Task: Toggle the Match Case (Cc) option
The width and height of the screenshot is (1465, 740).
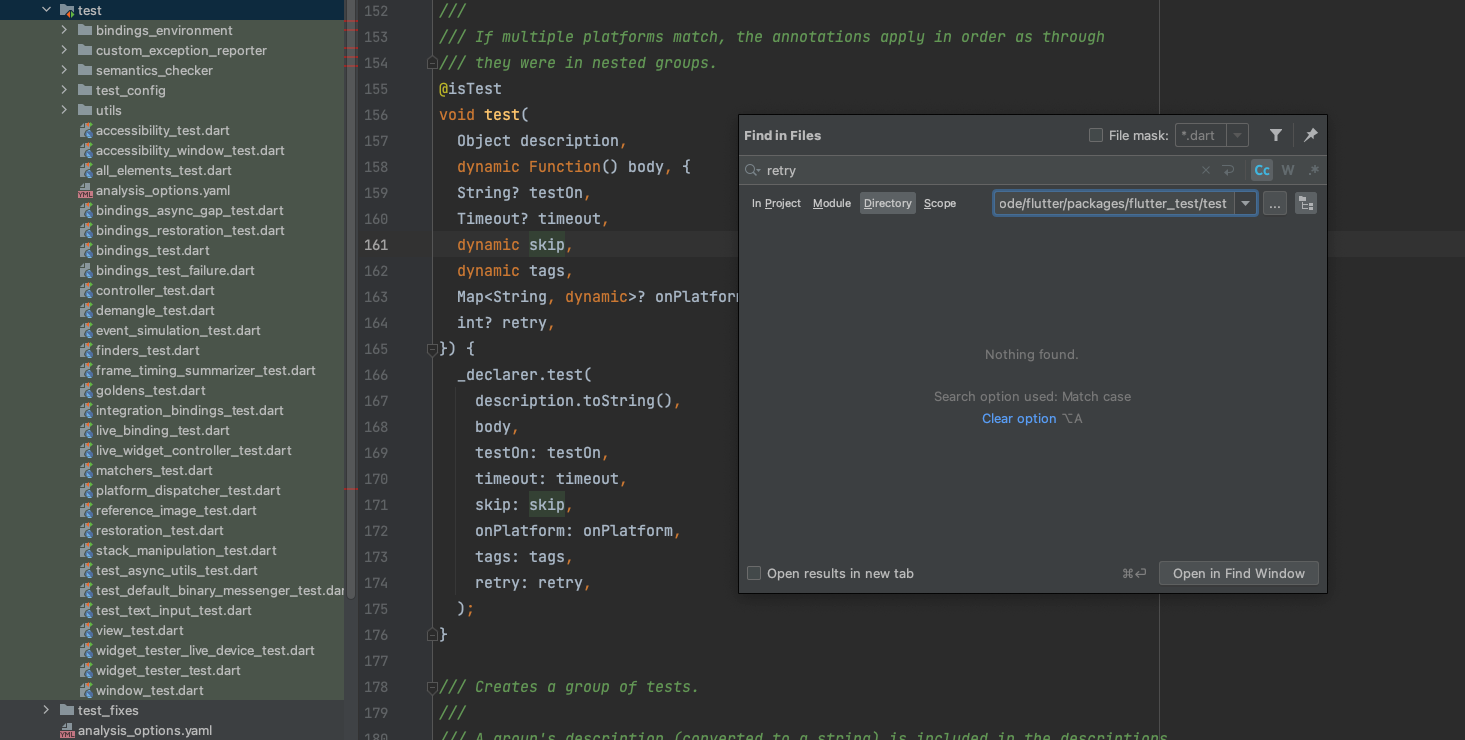Action: click(1262, 170)
